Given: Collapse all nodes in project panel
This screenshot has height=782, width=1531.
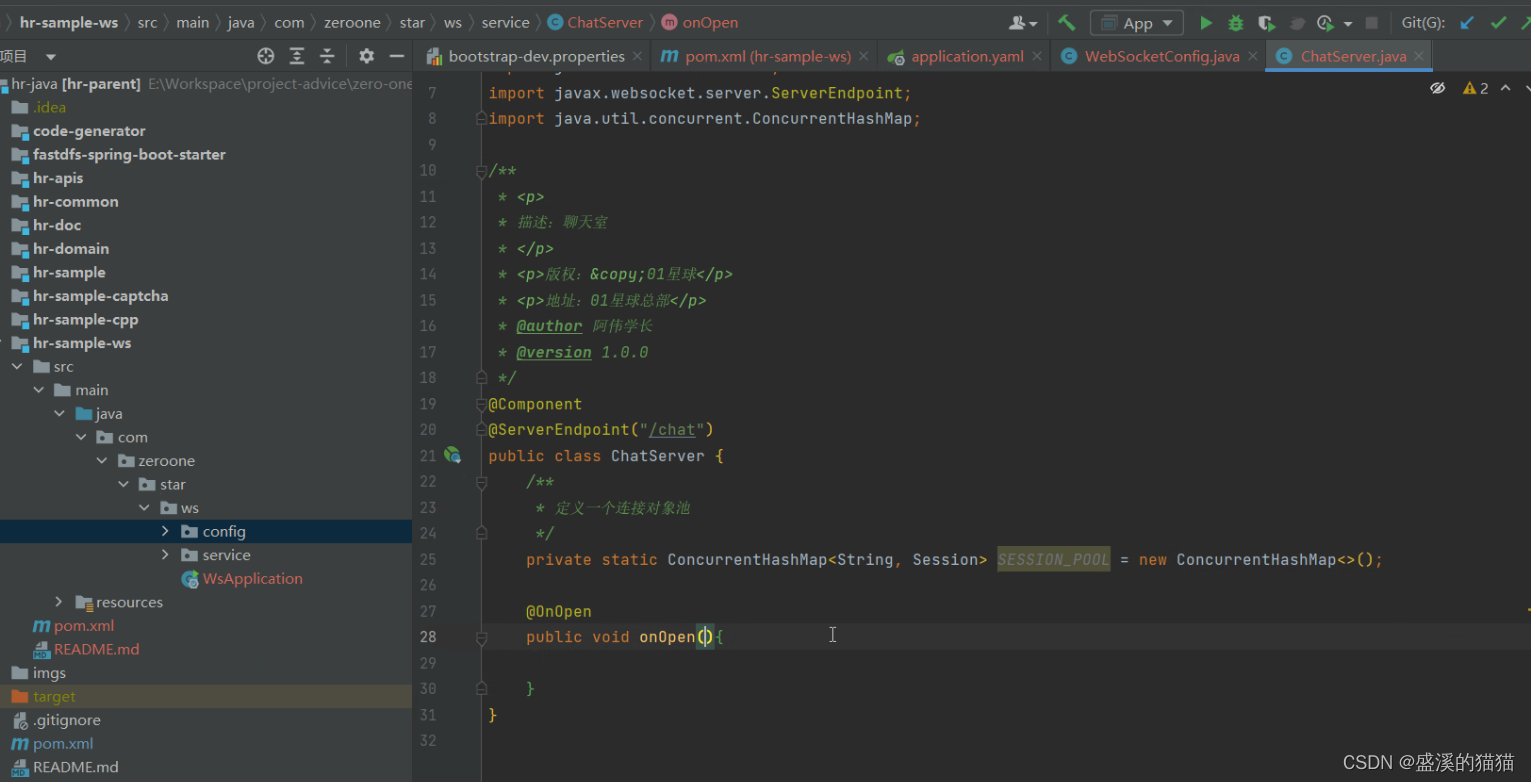Looking at the screenshot, I should coord(327,56).
